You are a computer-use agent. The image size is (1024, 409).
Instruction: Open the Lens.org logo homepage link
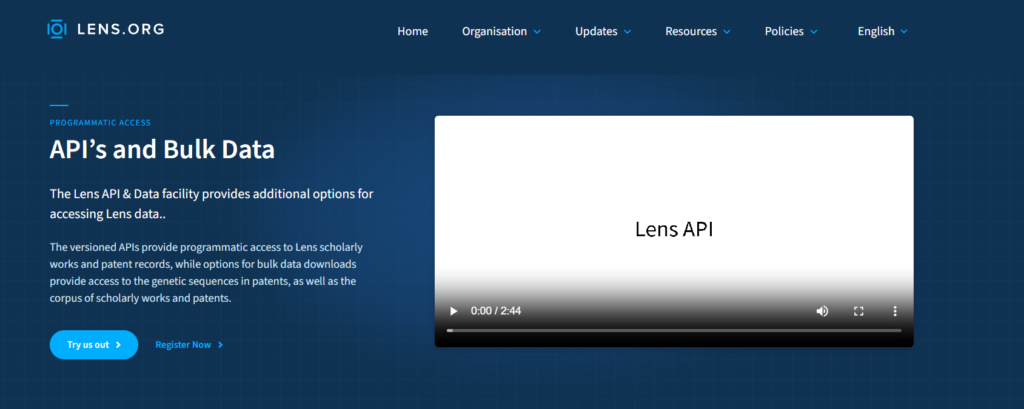106,29
